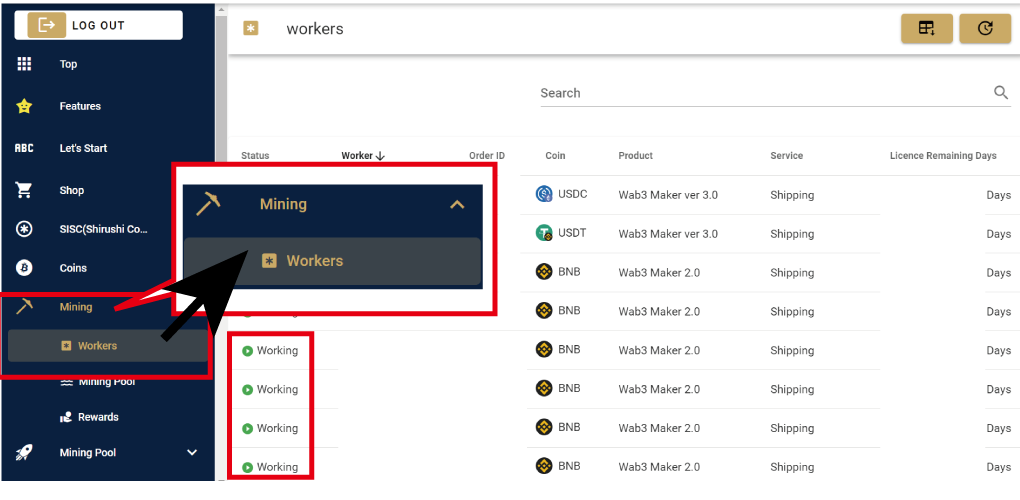Click the Status column header

pos(255,156)
